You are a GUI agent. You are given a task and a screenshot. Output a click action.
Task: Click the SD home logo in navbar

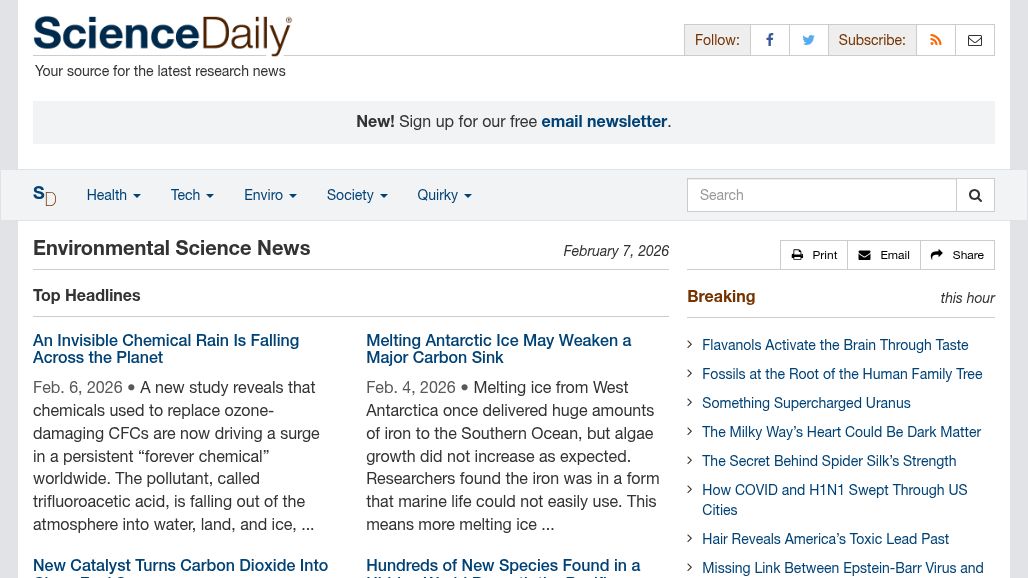coord(44,195)
